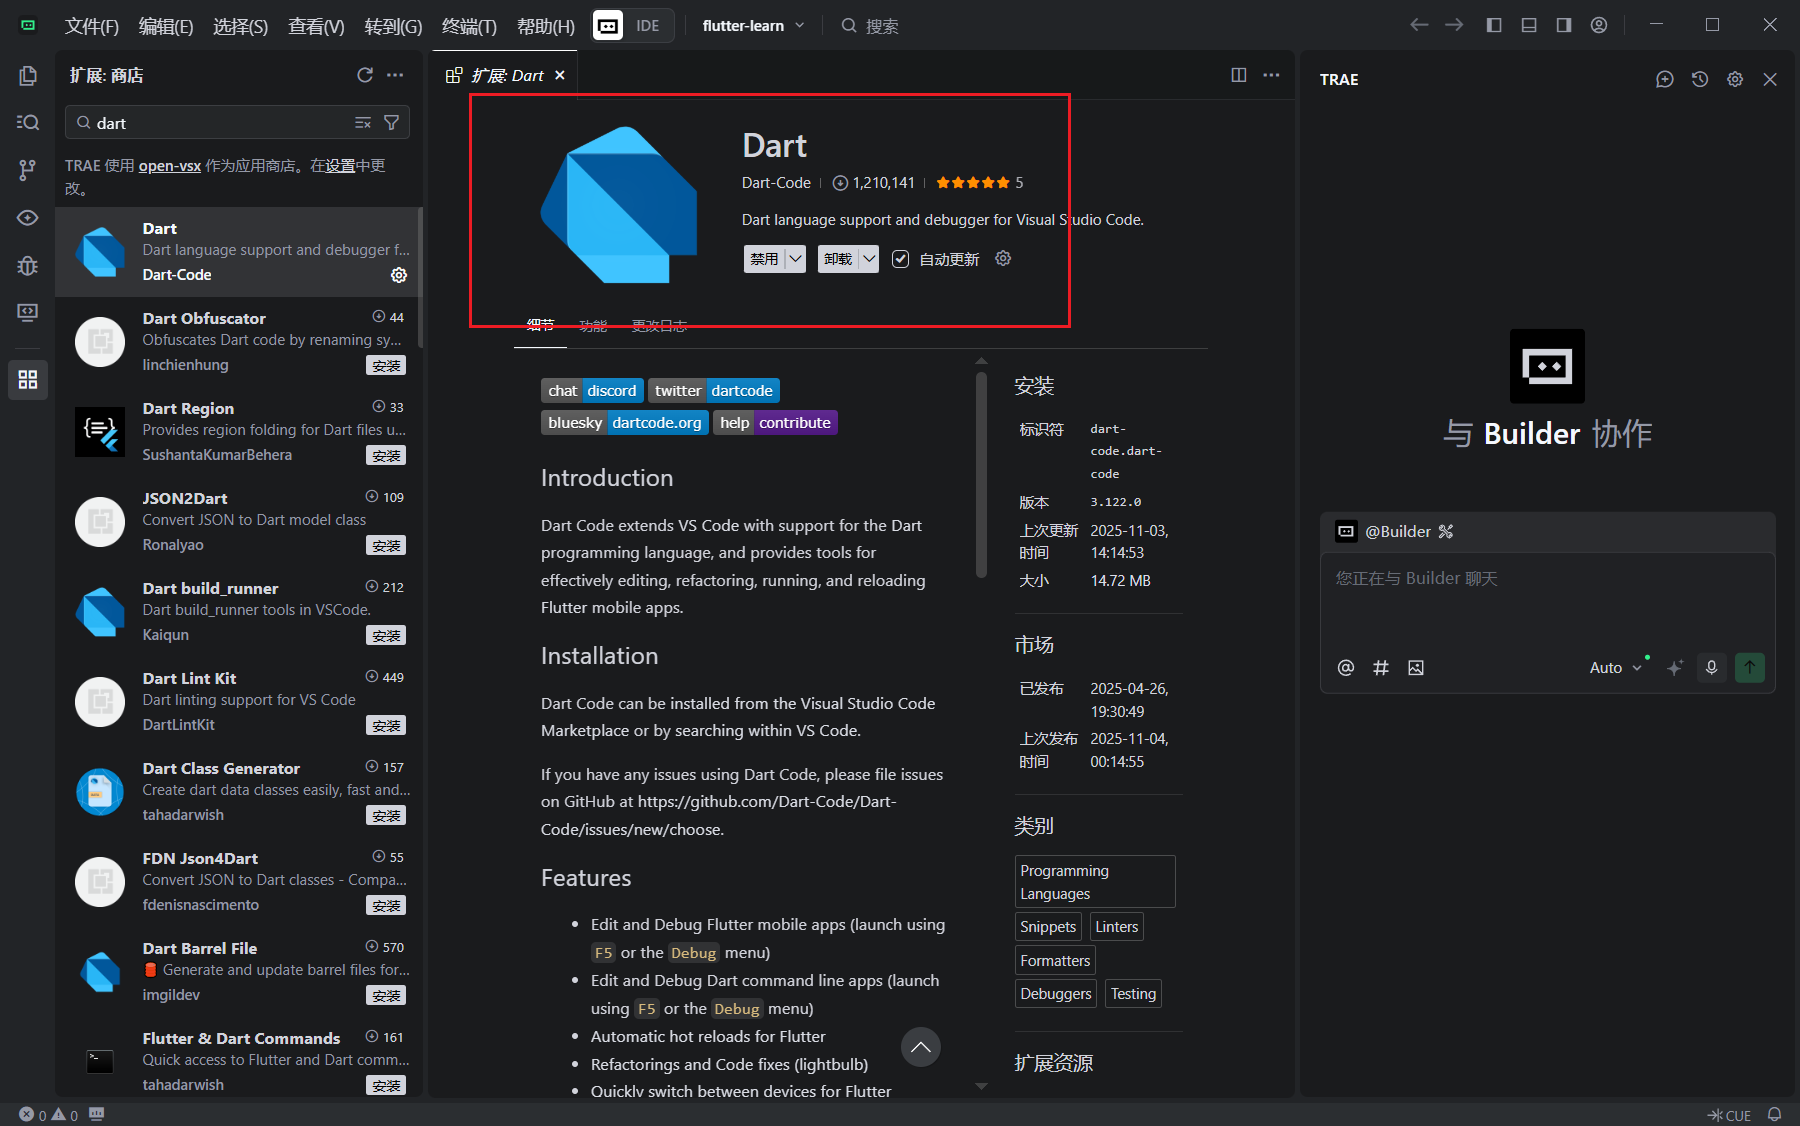Open the 编辑(E) menu
The width and height of the screenshot is (1800, 1126).
coord(166,26)
